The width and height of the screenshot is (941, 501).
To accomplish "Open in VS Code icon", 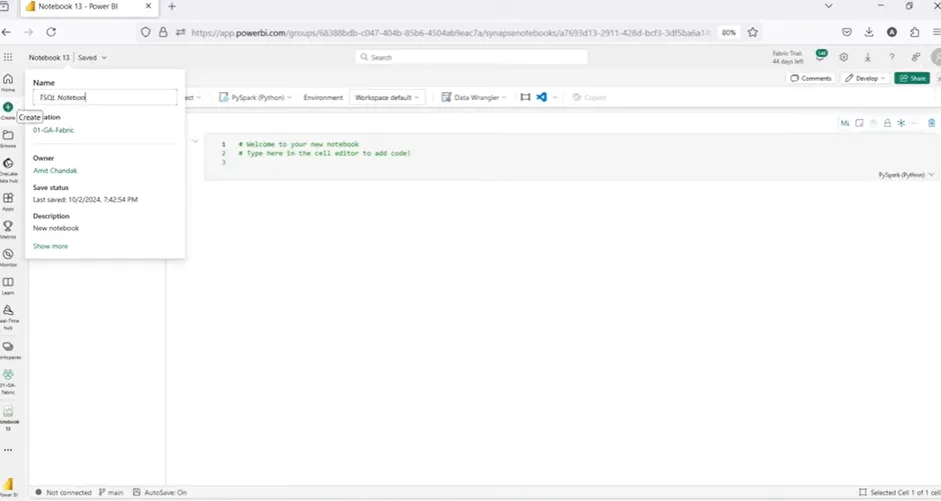I will 541,97.
